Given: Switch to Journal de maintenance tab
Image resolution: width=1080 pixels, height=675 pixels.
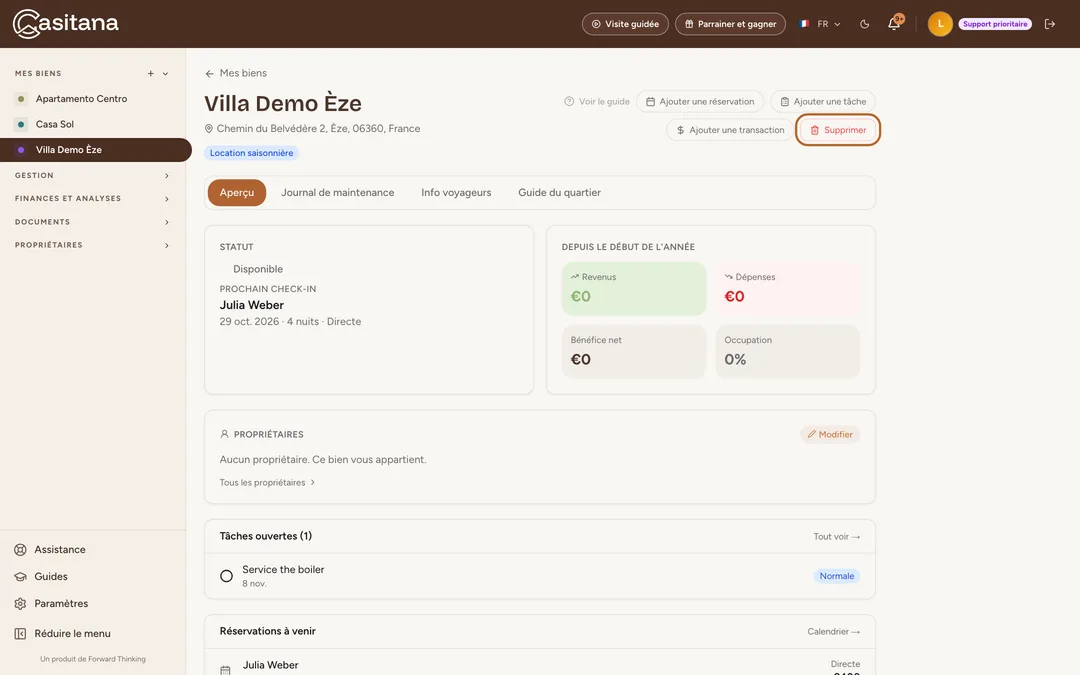Looking at the screenshot, I should coord(338,193).
